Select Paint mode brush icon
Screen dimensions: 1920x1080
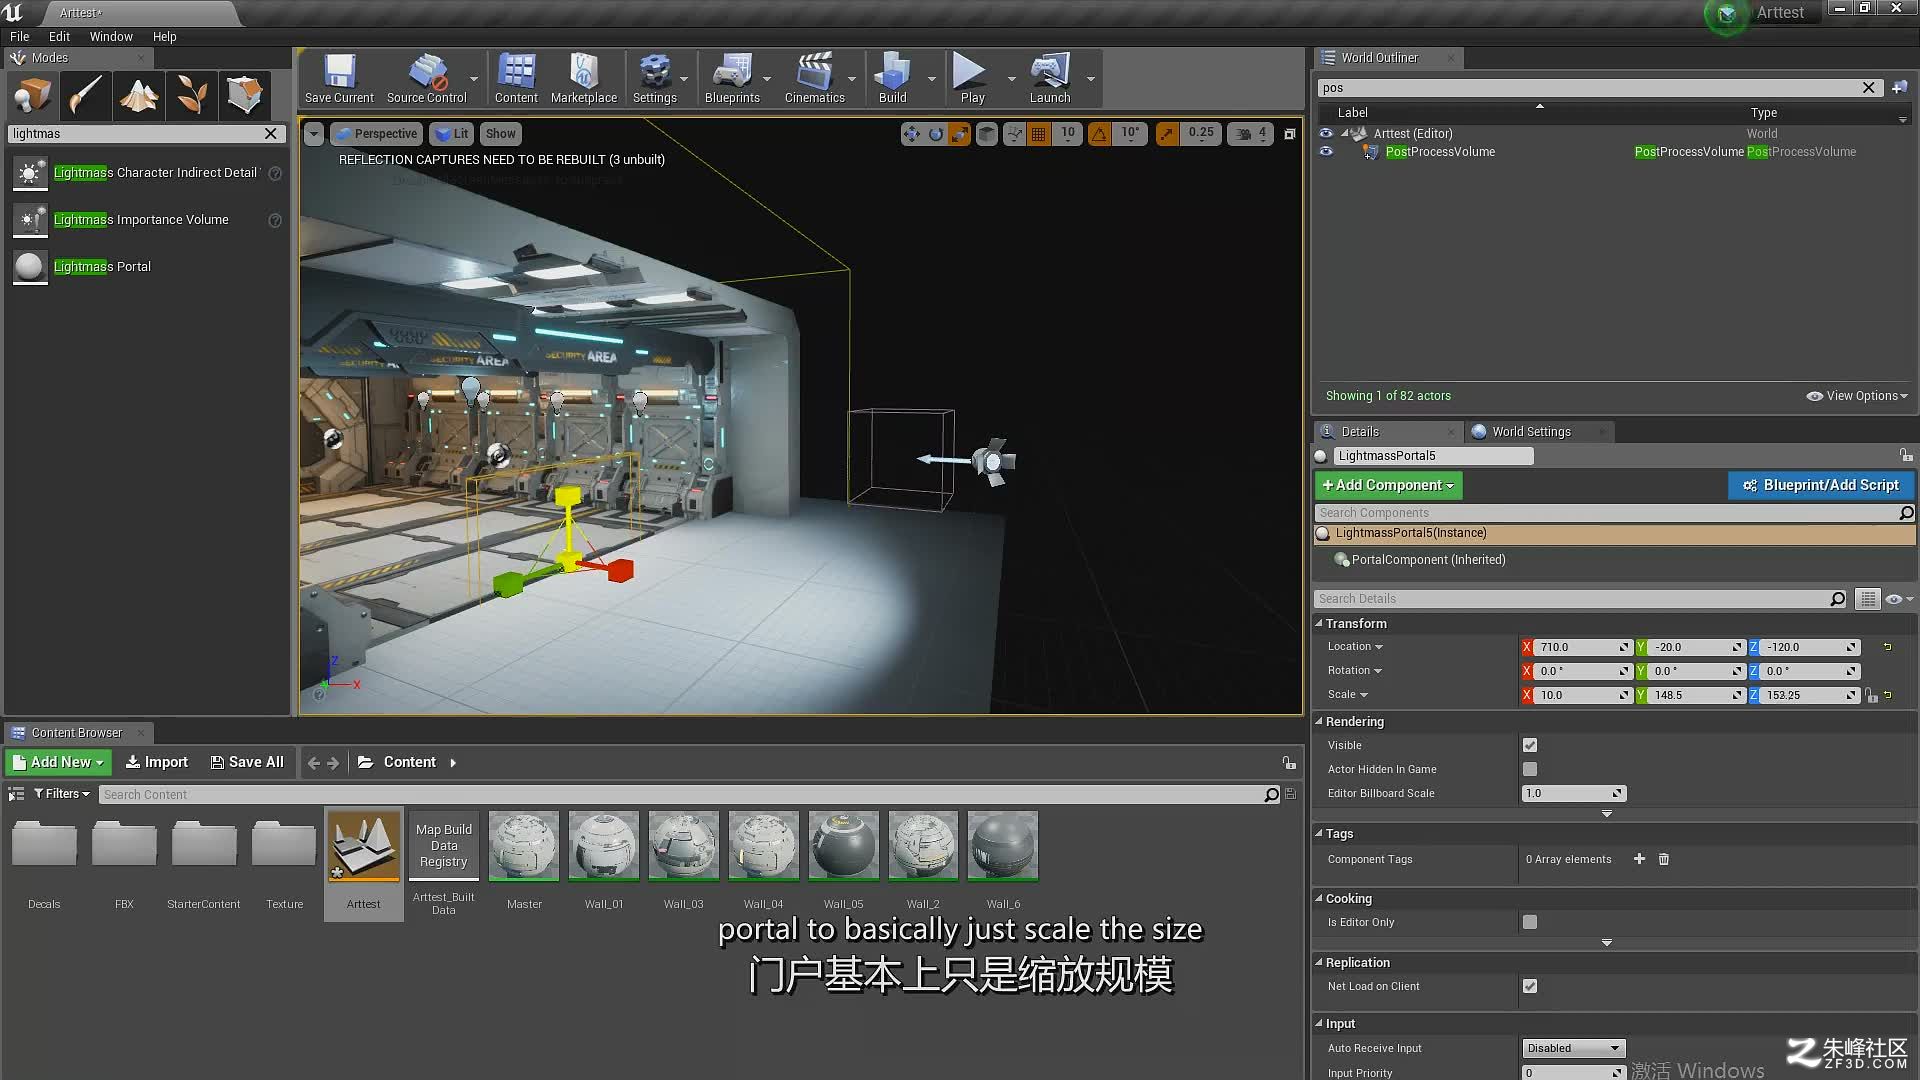85,96
